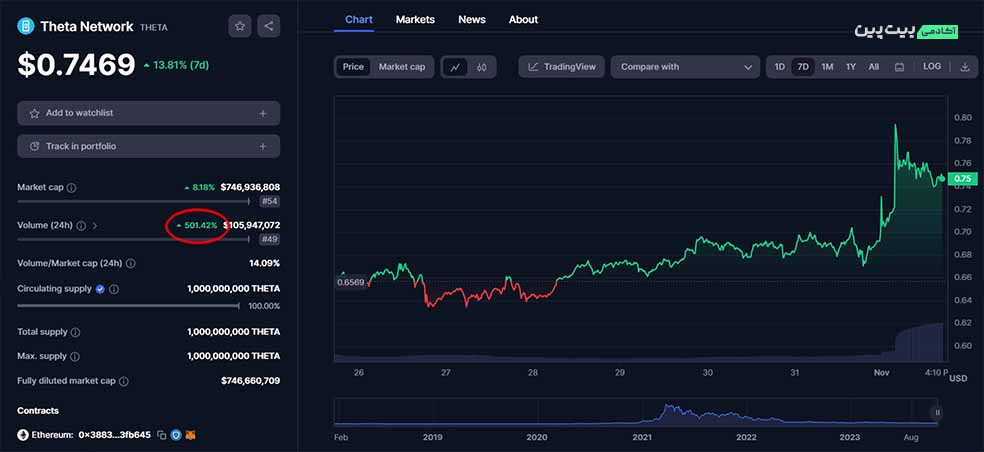Open the TradingView chart

(x=562, y=67)
